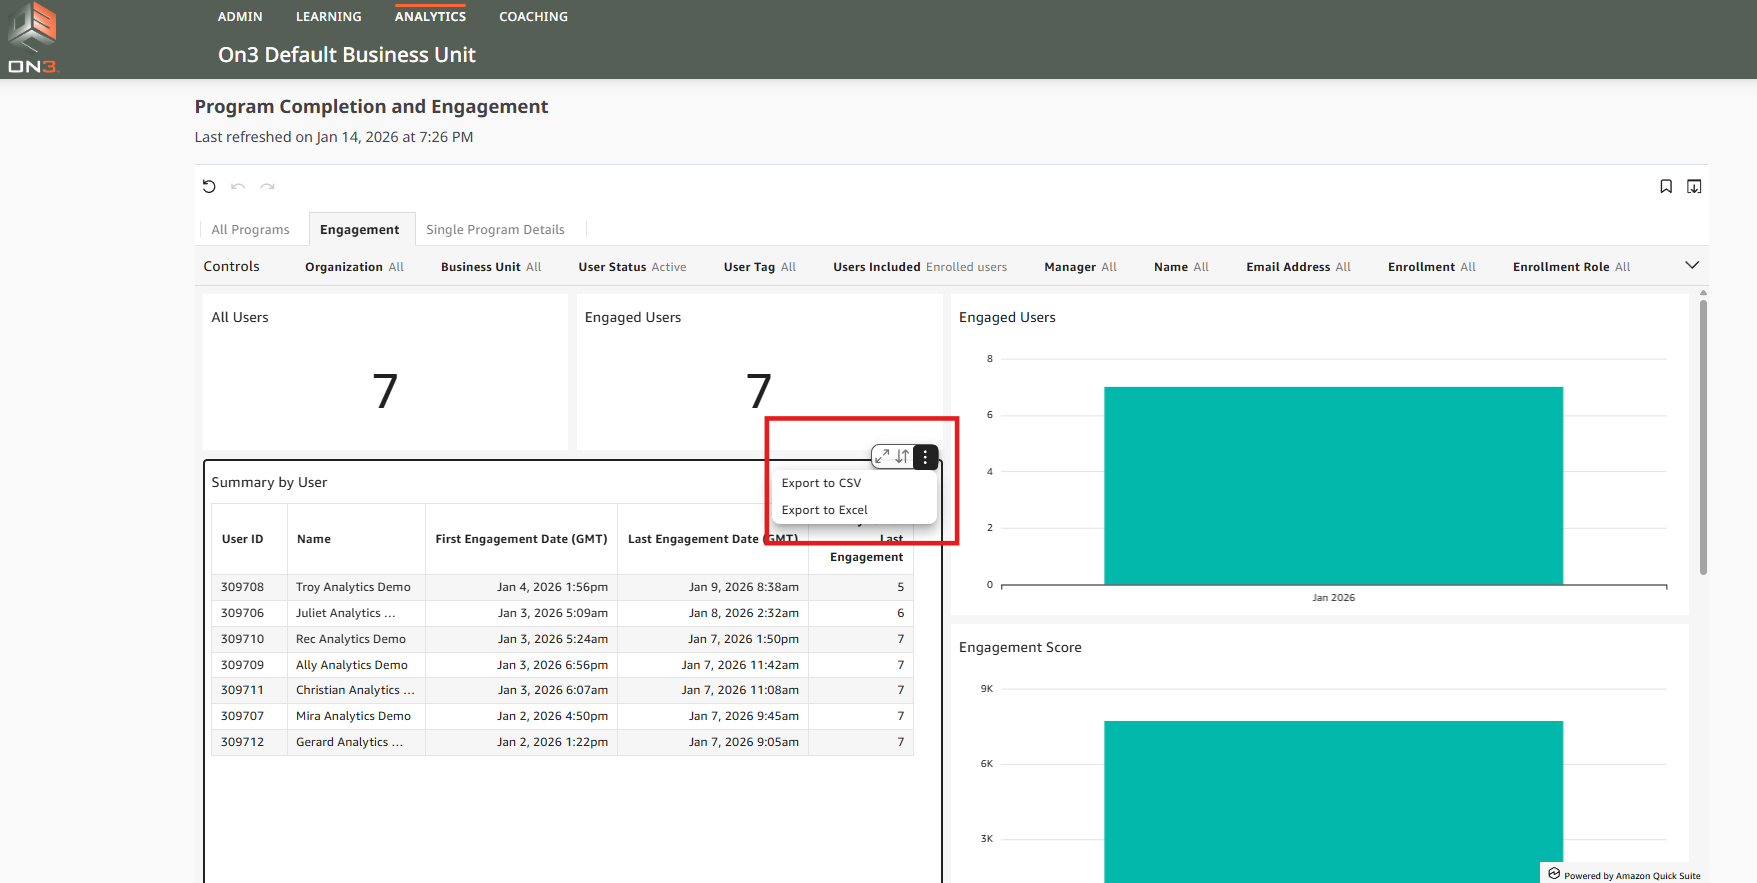The image size is (1757, 883).
Task: Click the undo arrow icon
Action: (238, 187)
